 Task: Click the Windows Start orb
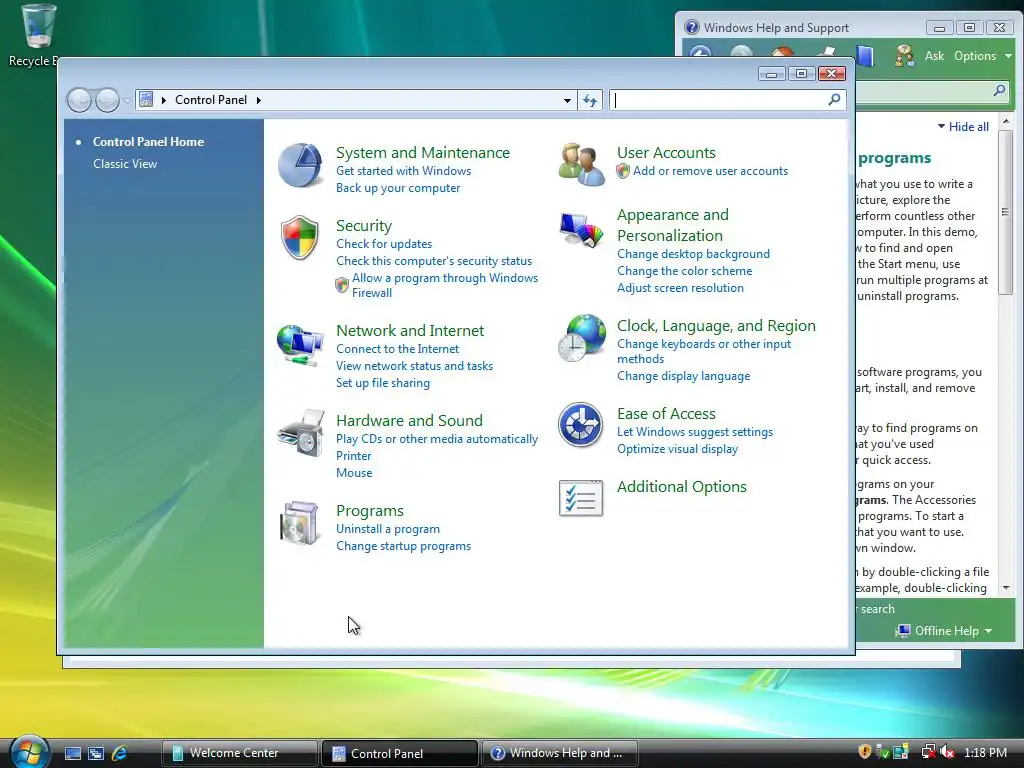pos(29,752)
